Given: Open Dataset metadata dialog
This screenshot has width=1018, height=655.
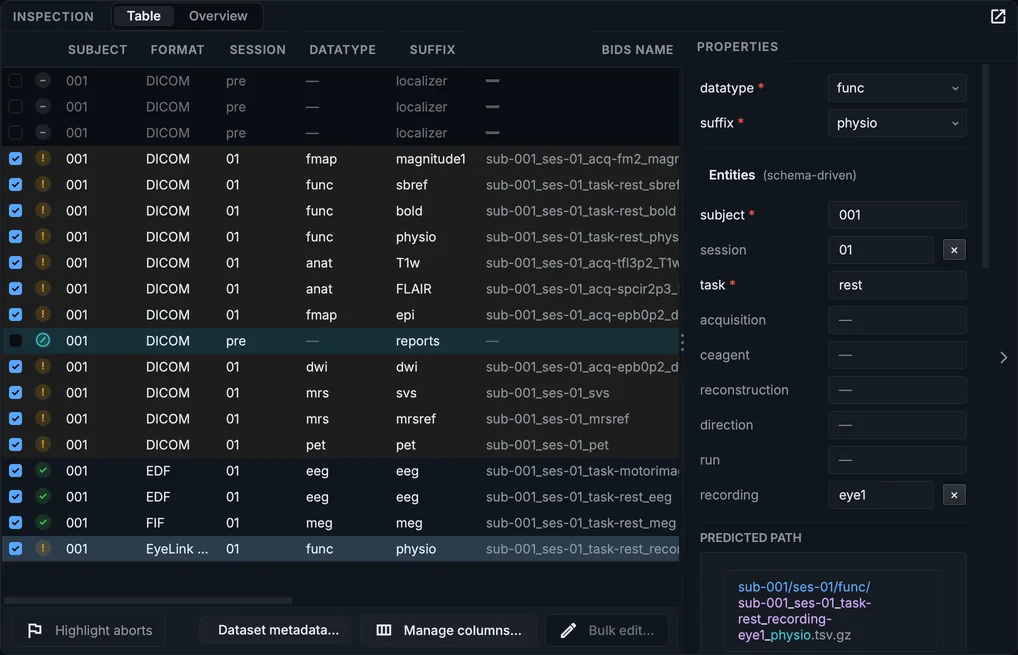Looking at the screenshot, I should click(278, 630).
